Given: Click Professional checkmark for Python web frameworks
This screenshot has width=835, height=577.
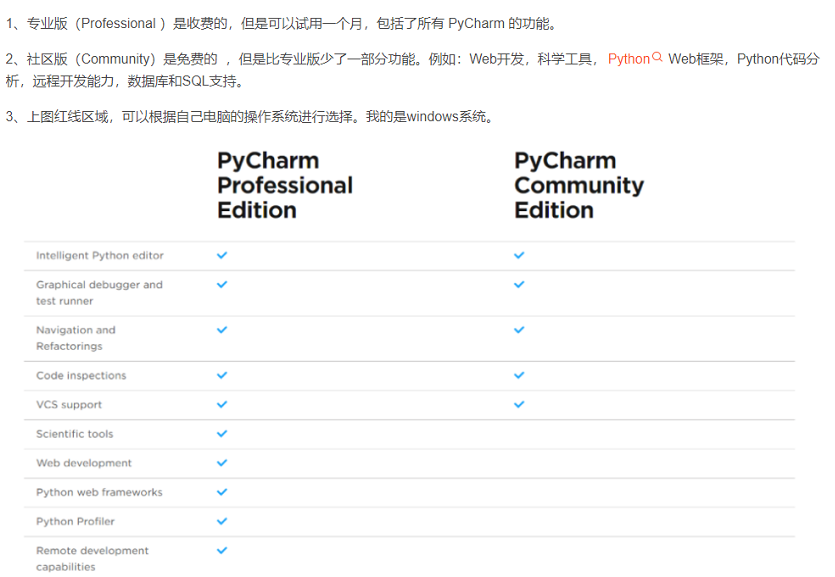Looking at the screenshot, I should point(222,492).
